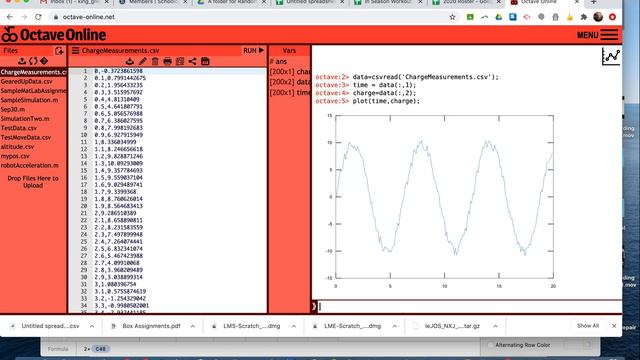Open a new browser tab with plus button
The height and width of the screenshot is (360, 640).
593,2
